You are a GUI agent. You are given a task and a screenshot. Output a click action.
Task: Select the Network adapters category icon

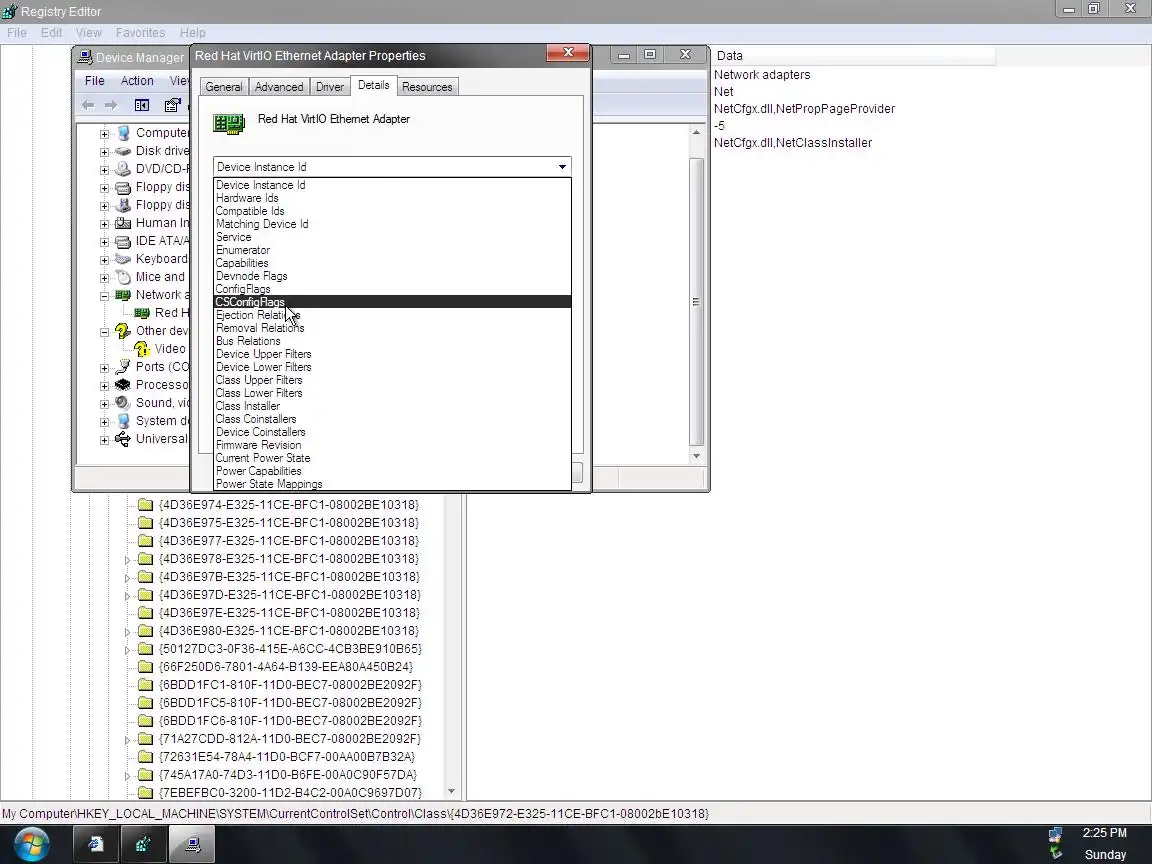click(123, 295)
